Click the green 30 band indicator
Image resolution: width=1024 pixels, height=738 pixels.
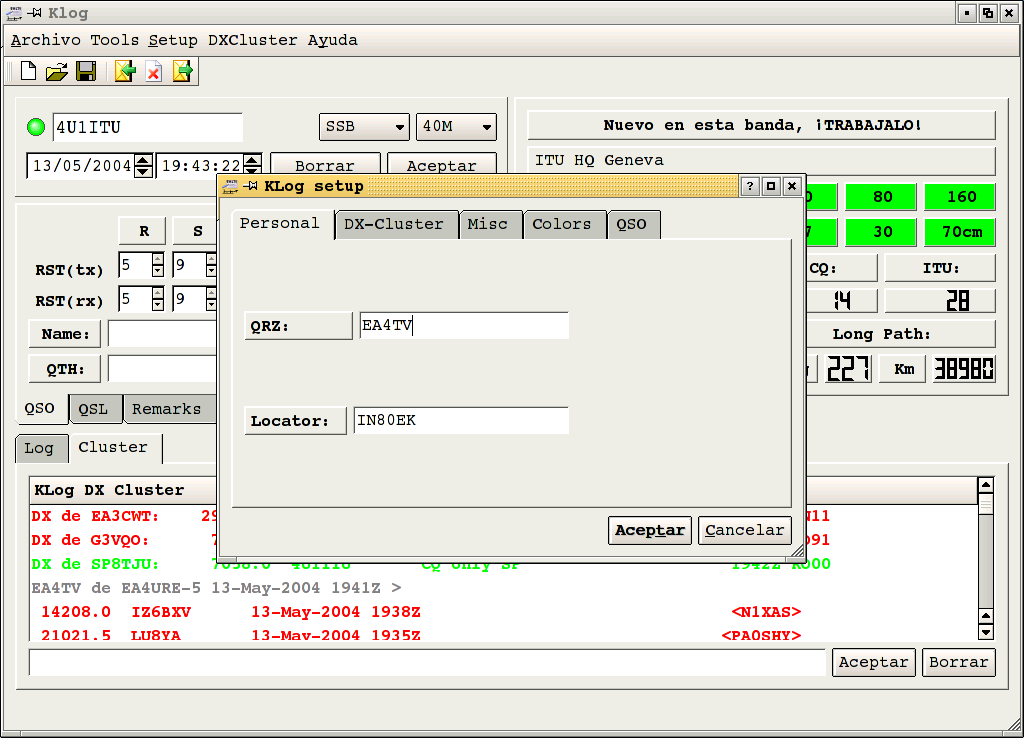(x=882, y=232)
